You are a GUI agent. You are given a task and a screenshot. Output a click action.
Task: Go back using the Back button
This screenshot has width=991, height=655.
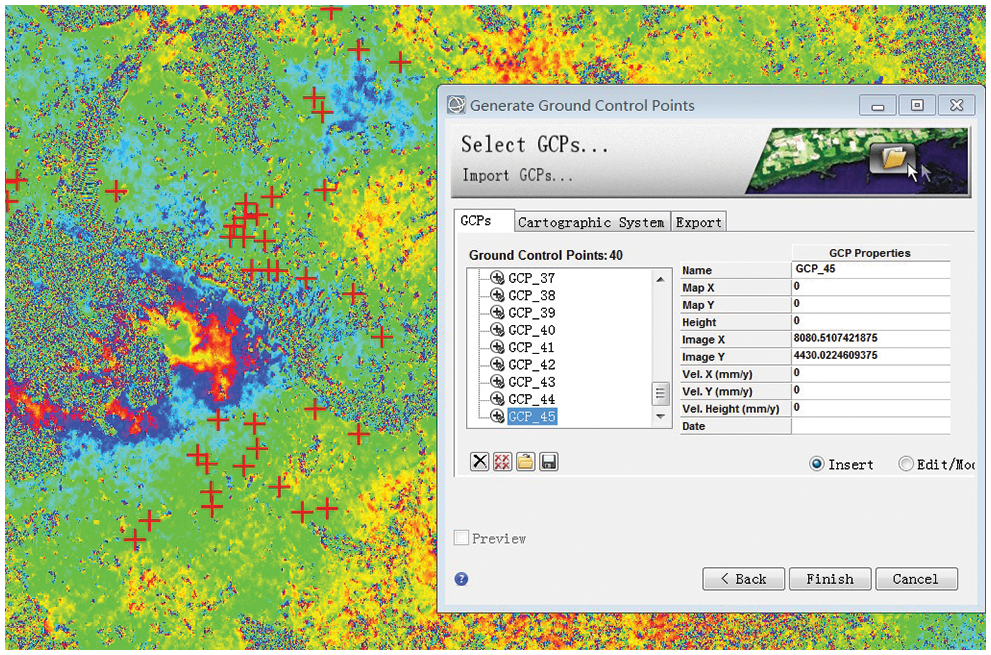[742, 578]
